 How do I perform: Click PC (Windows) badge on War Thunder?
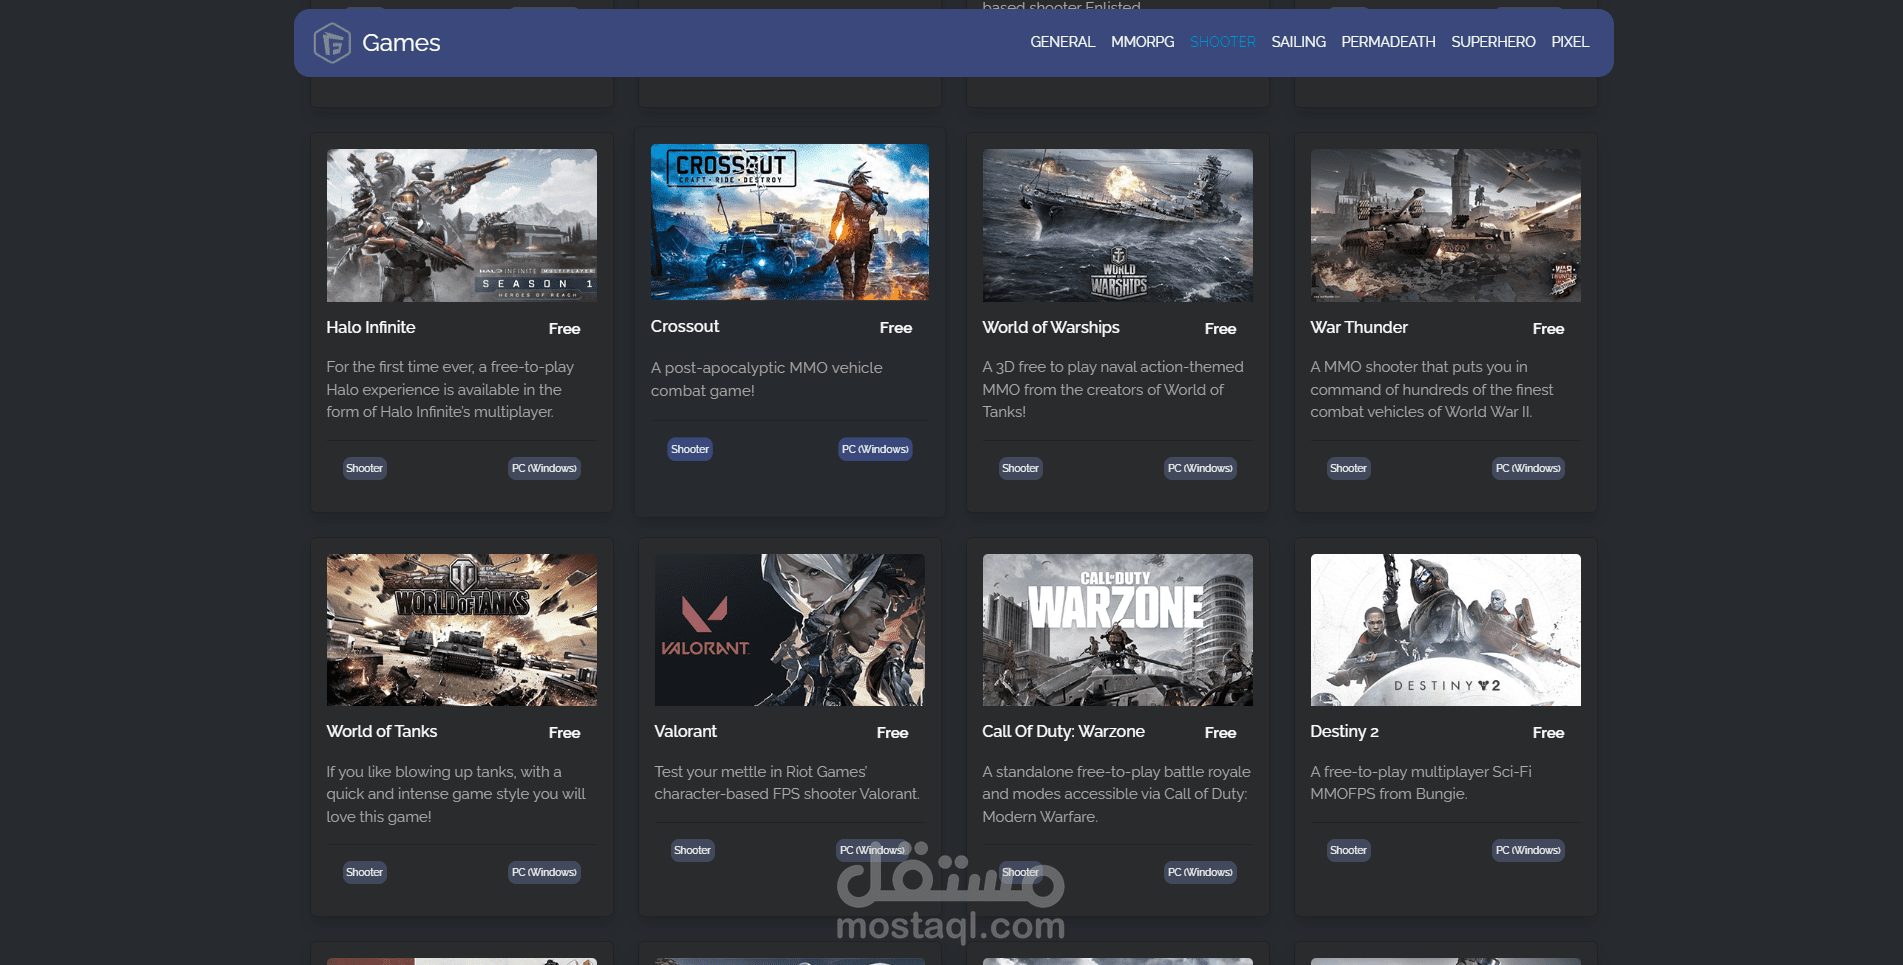1528,468
